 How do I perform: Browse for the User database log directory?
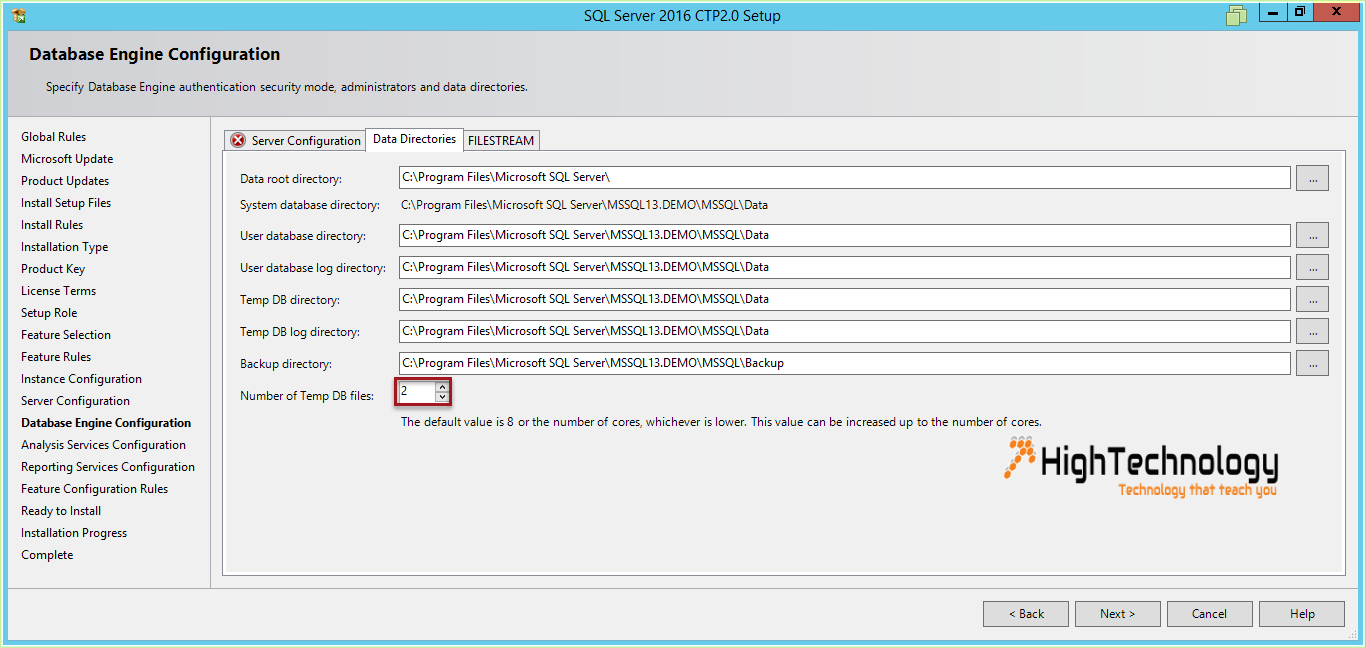point(1312,267)
